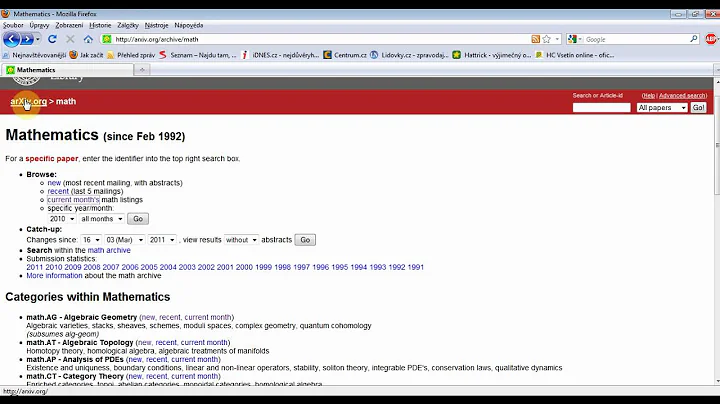Open math.AP new link
Screen dimensions: 720x404
pos(135,359)
